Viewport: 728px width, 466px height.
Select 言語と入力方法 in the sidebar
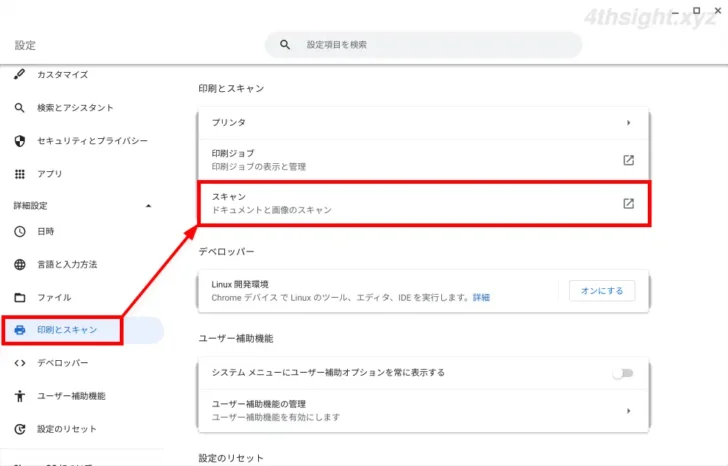pyautogui.click(x=67, y=264)
